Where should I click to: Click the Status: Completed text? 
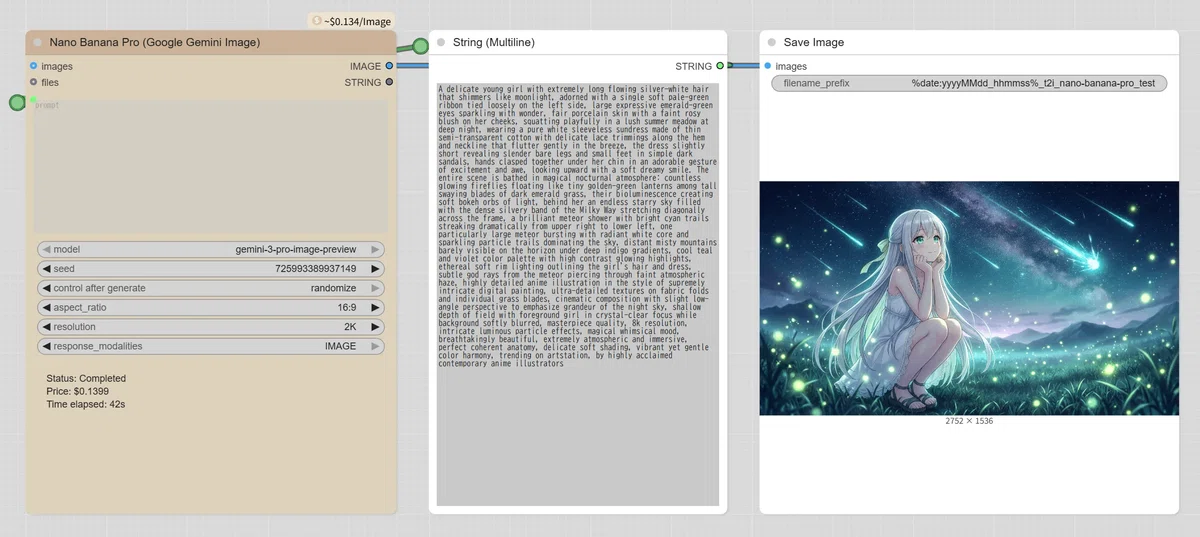point(86,378)
